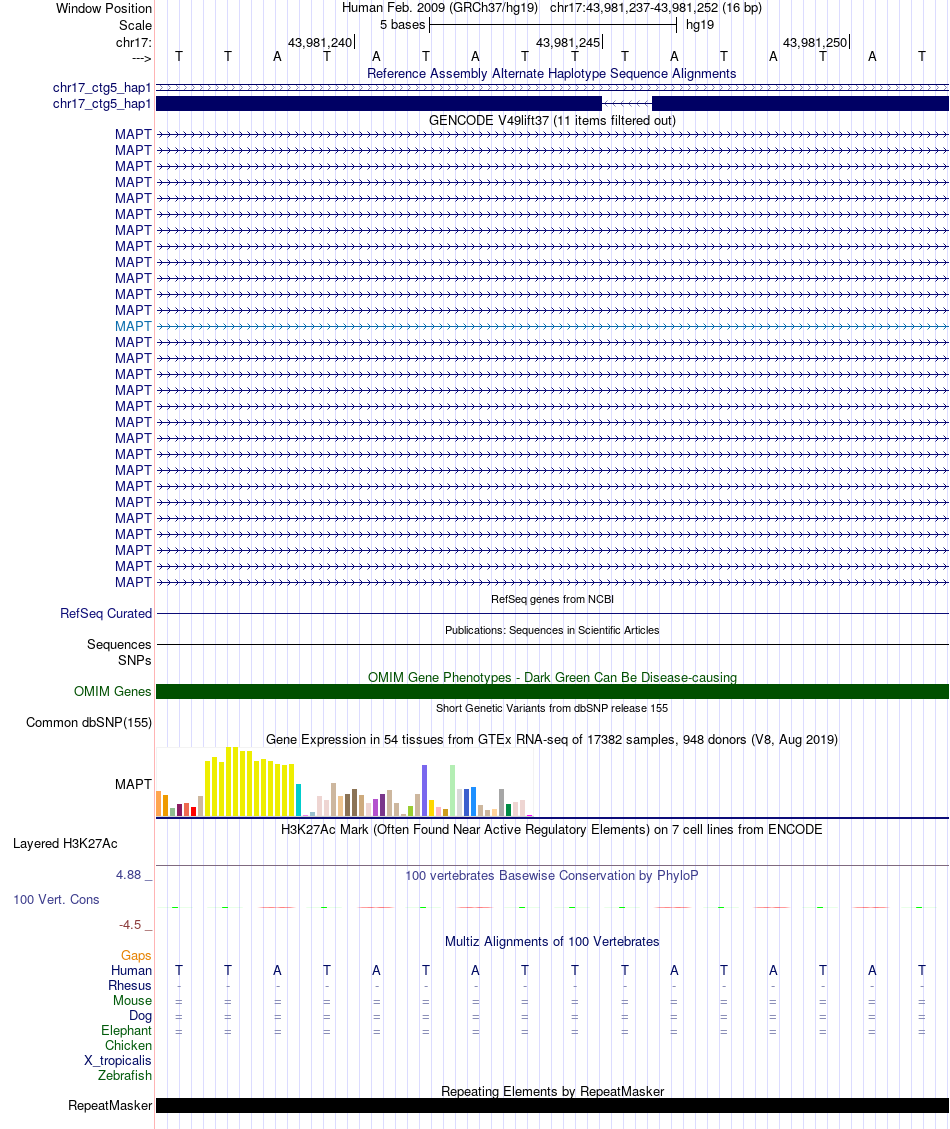The height and width of the screenshot is (1129, 950).
Task: Click the Common dbSNP(155) track label
Action: 89,722
